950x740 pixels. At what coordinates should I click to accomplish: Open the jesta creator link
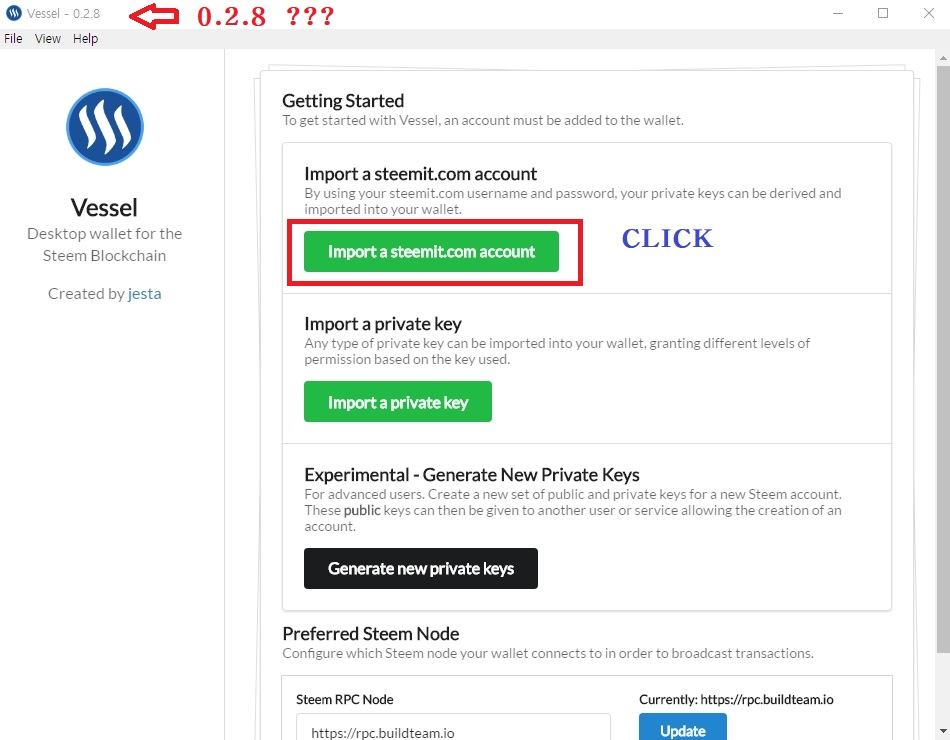coord(145,294)
